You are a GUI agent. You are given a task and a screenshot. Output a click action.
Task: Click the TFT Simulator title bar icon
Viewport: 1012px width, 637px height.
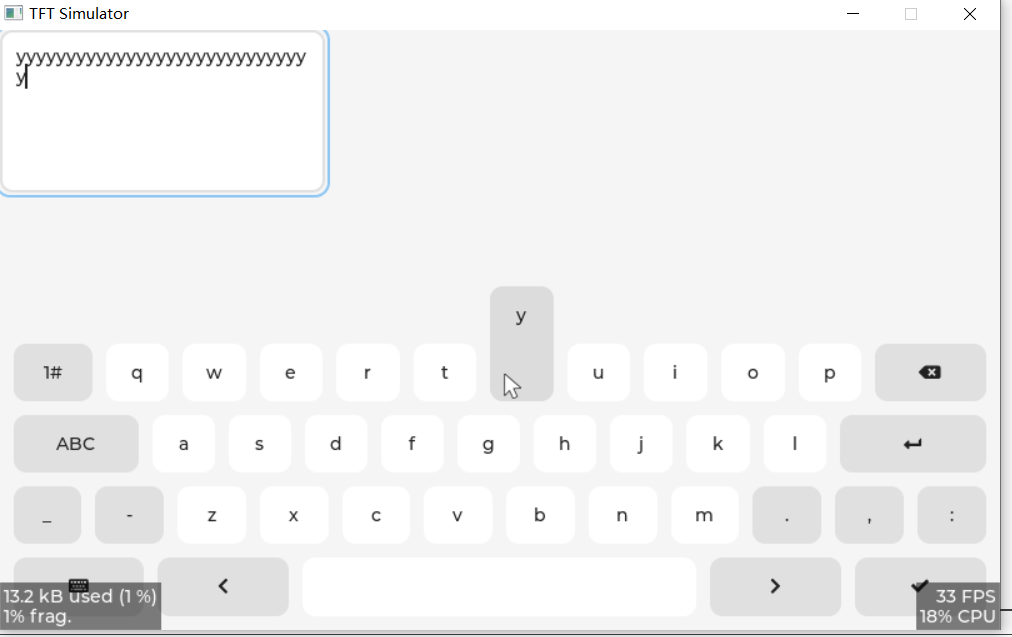click(x=14, y=14)
